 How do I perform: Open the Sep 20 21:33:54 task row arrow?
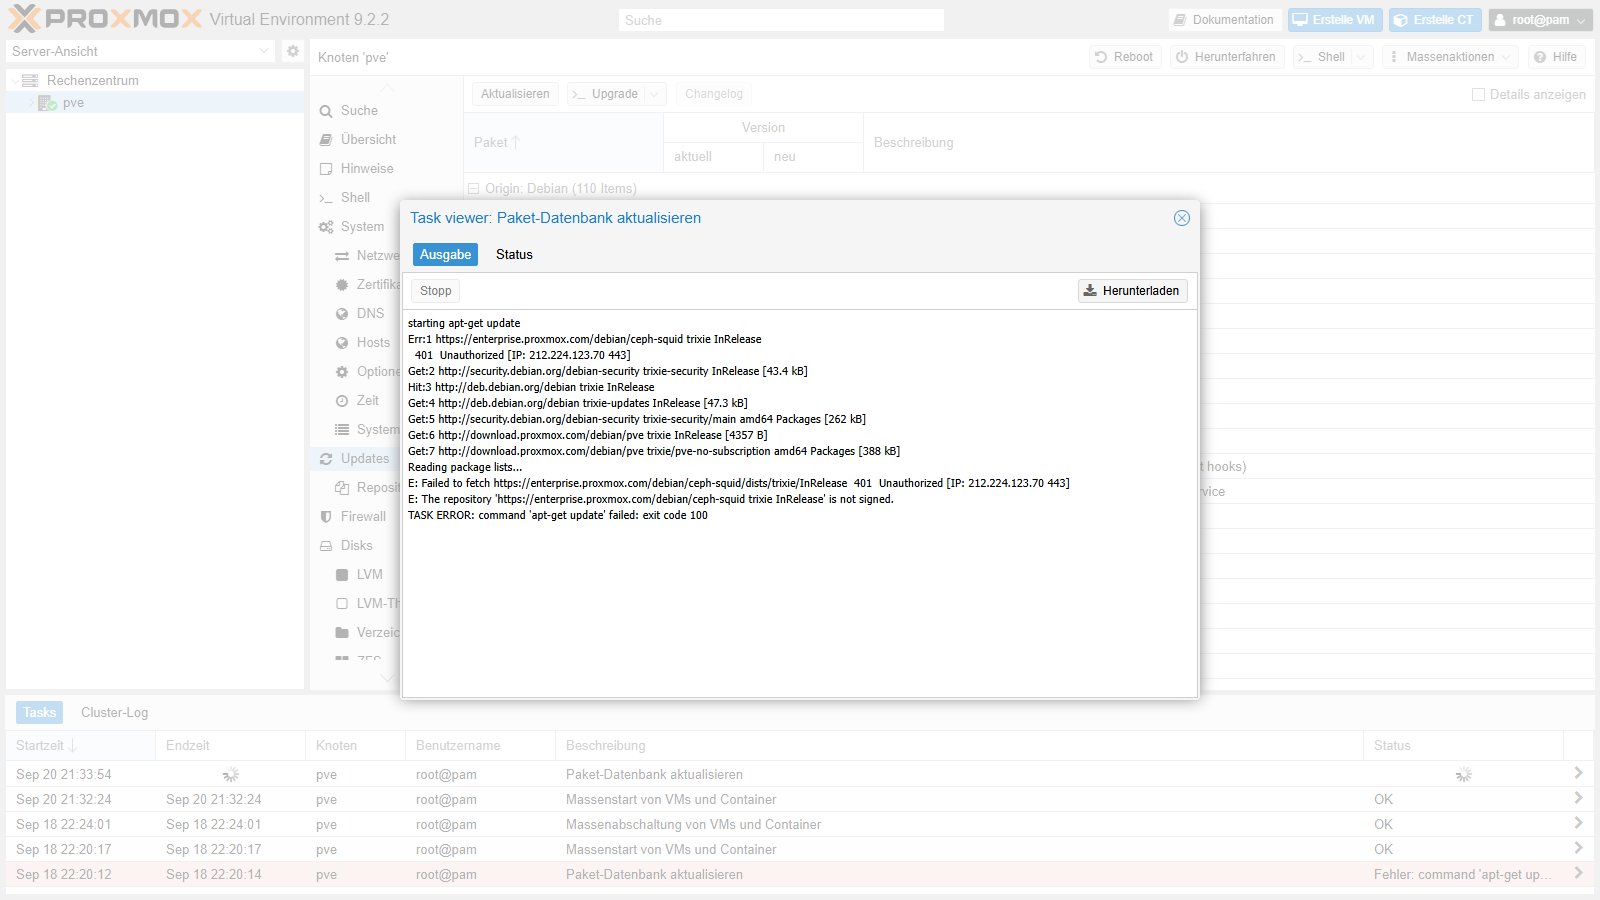tap(1578, 773)
